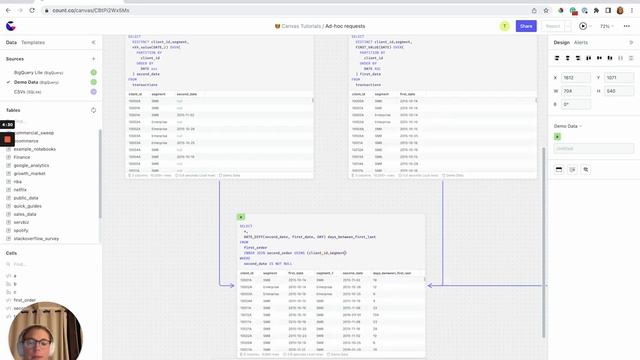Expand the Report button dropdown arrow
This screenshot has width=640, height=360.
tap(568, 26)
